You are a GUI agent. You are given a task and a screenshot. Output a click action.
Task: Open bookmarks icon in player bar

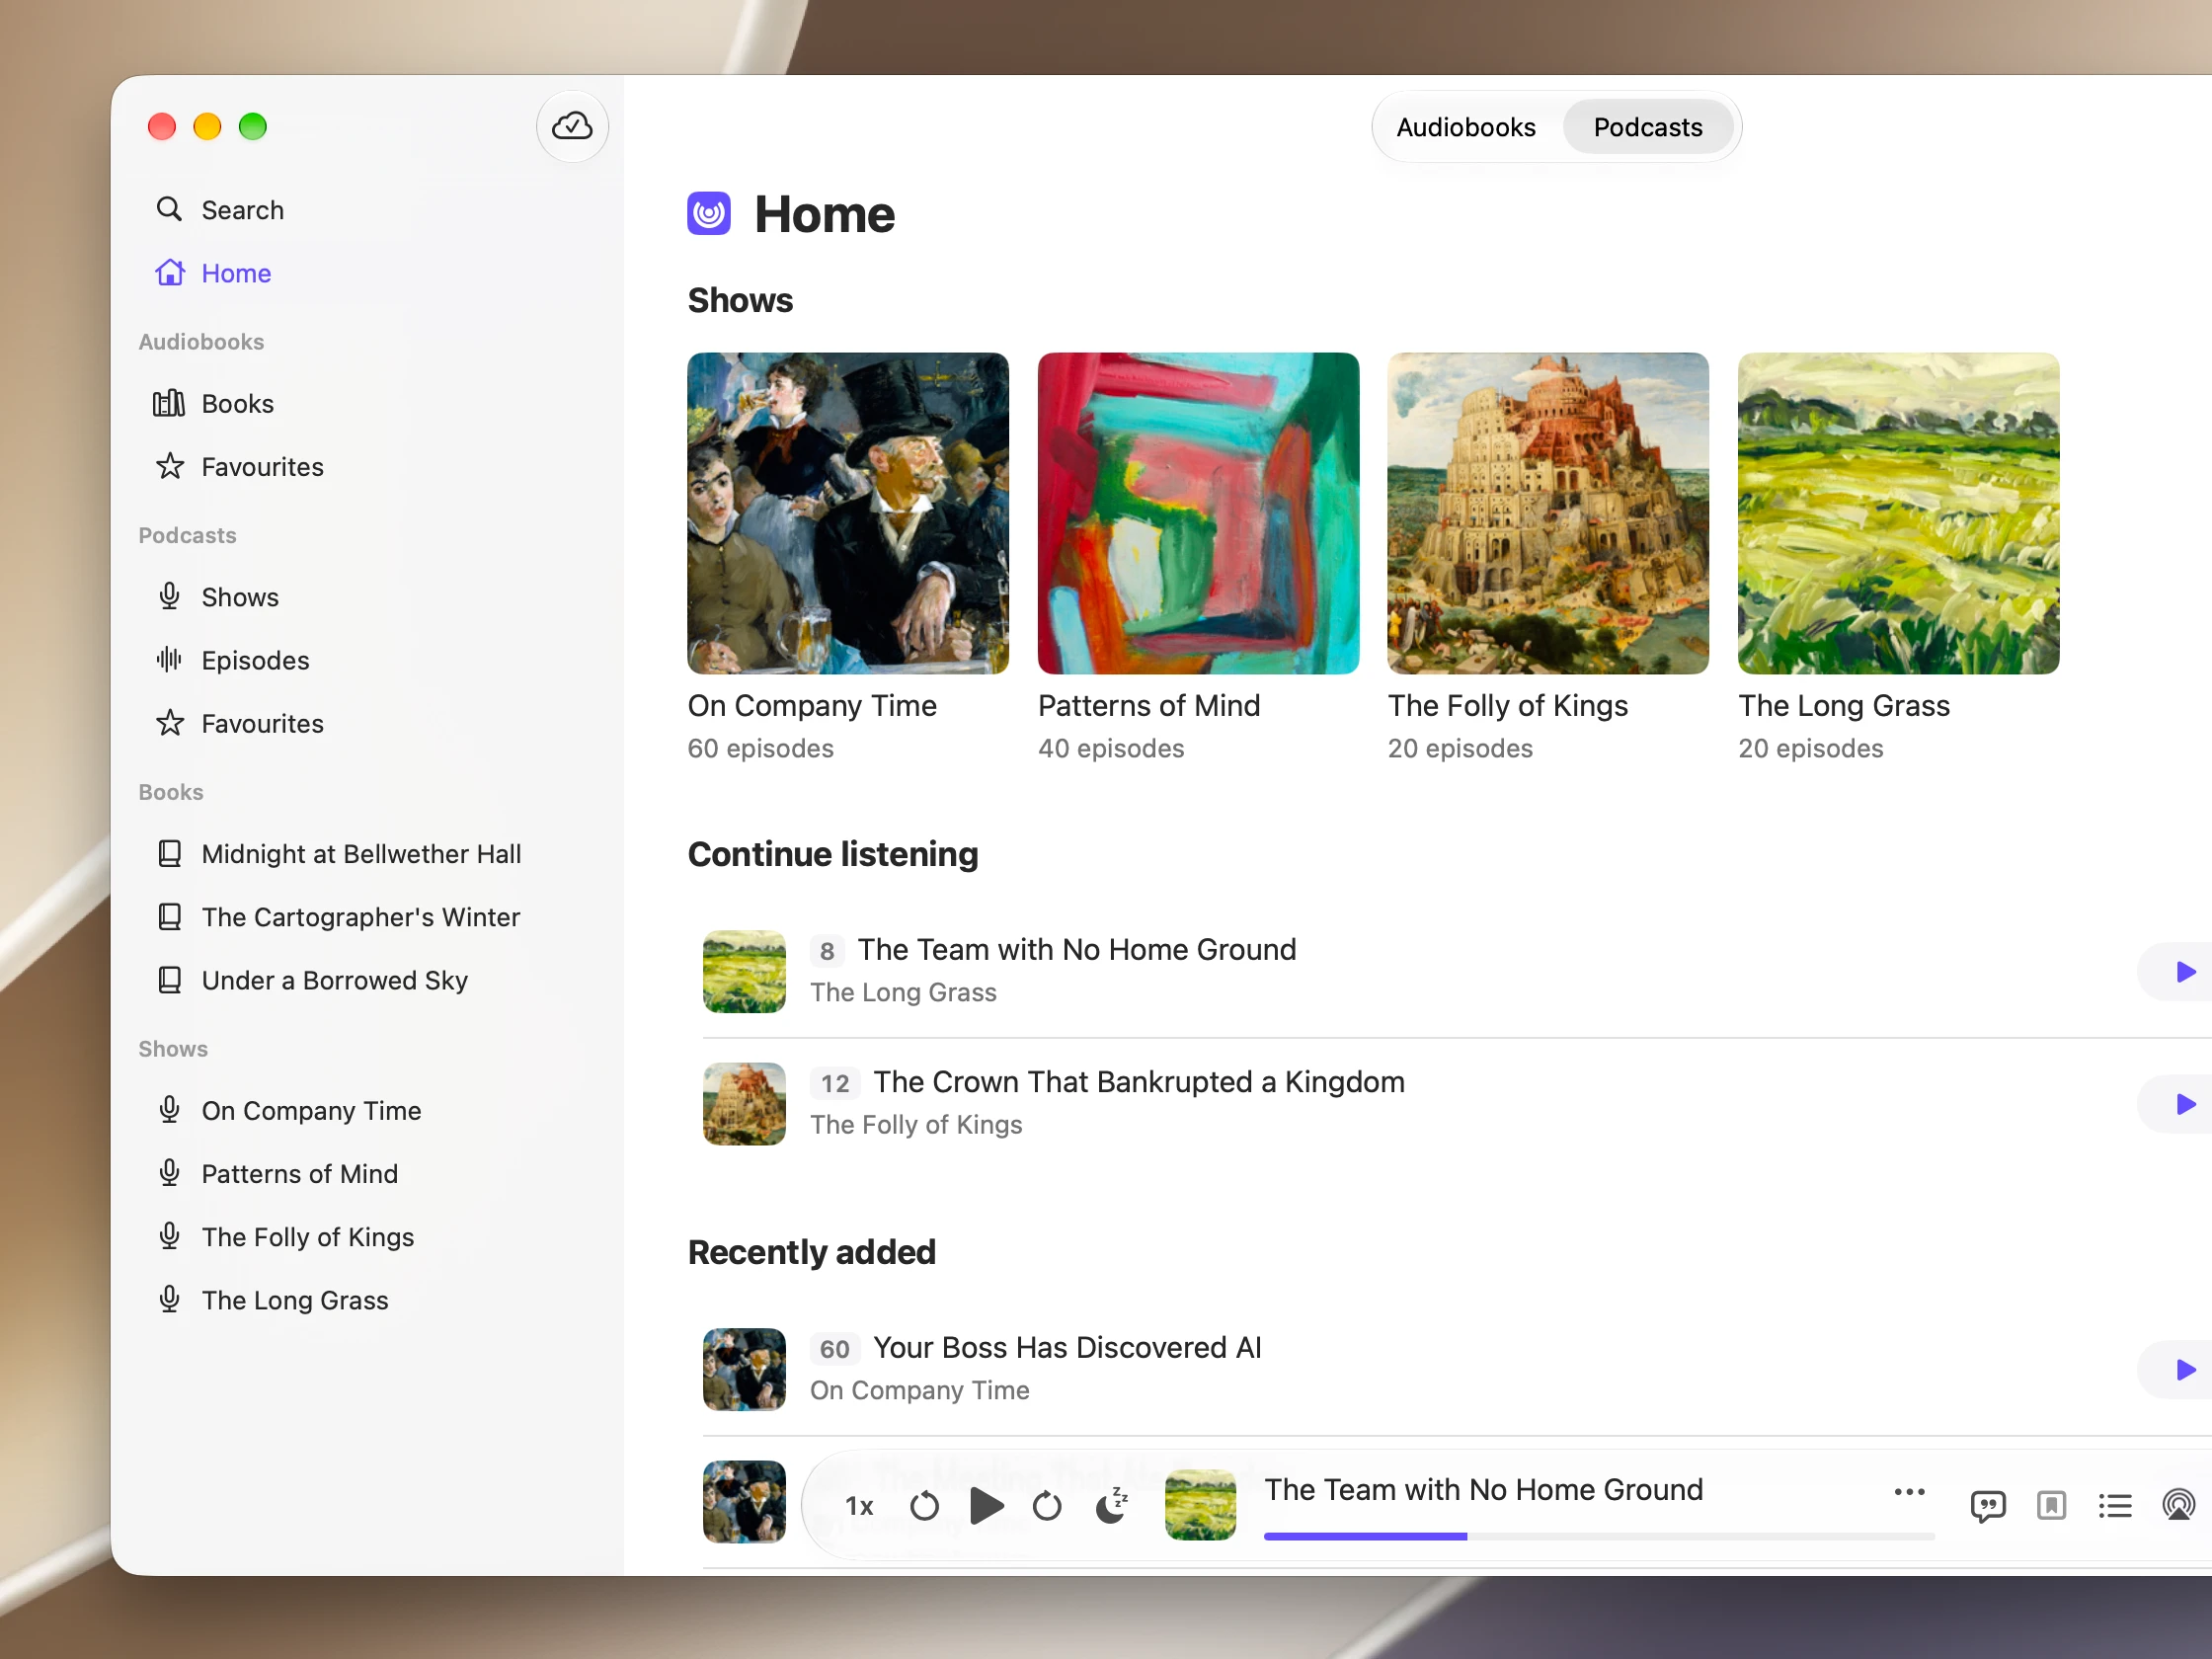pyautogui.click(x=2051, y=1506)
